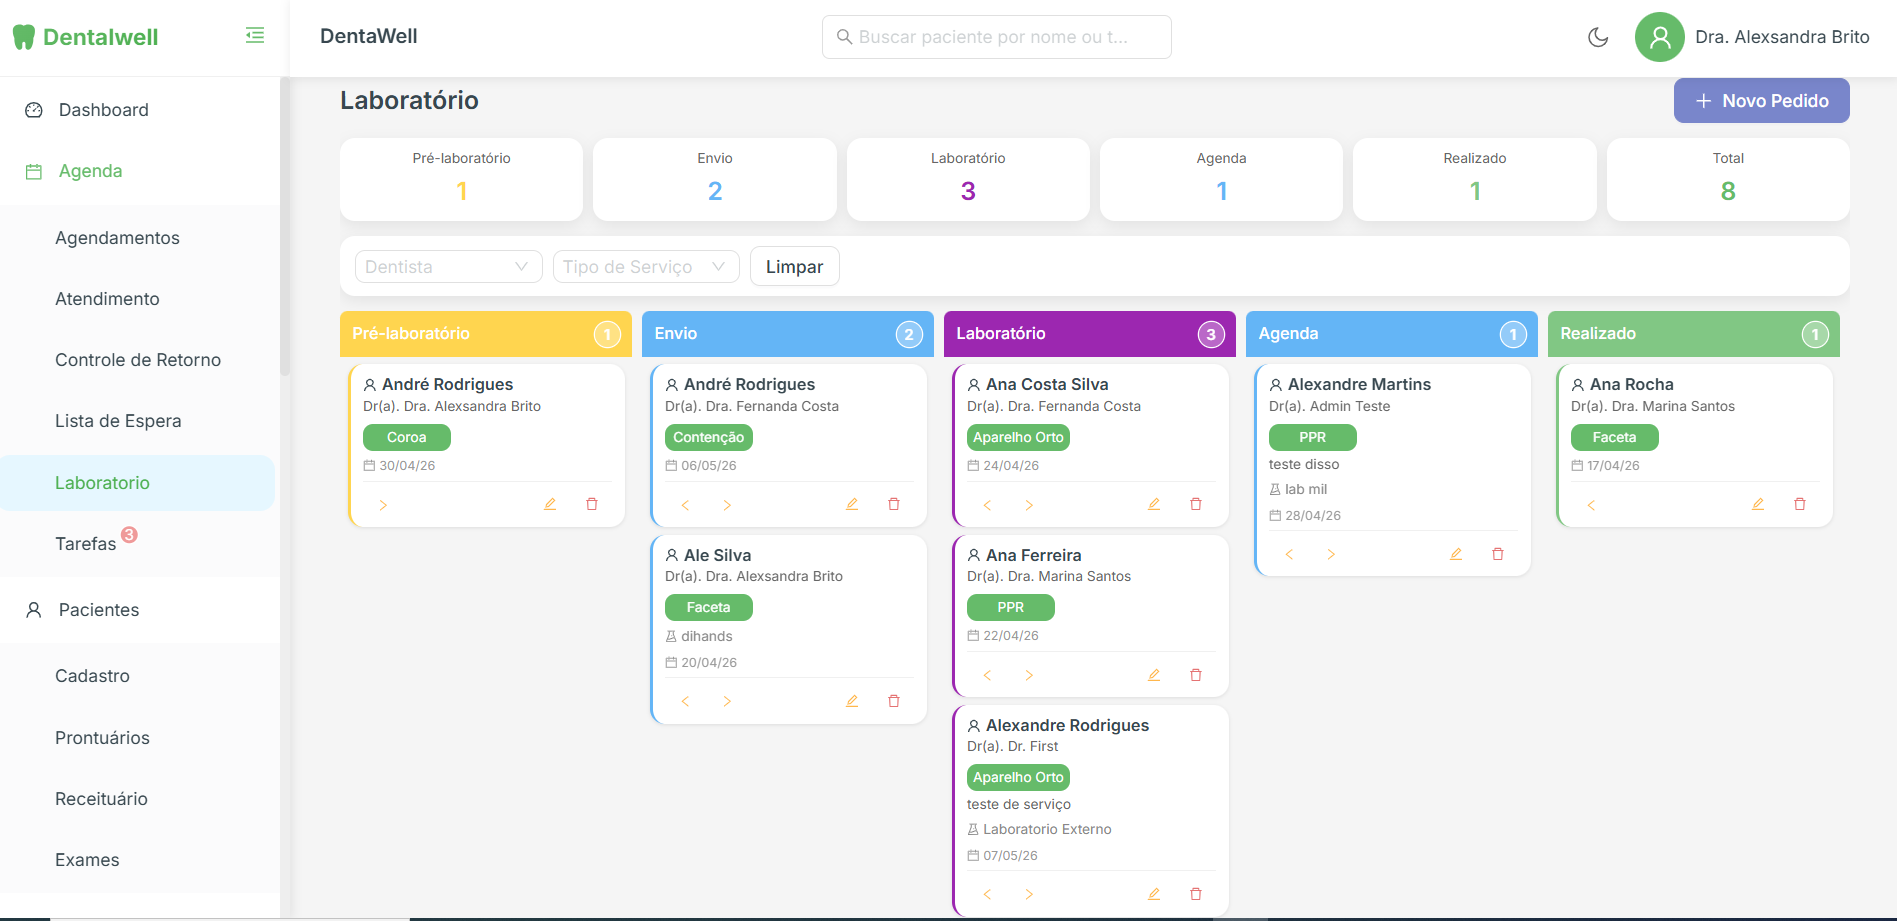
Task: Advance Ana Ferreira card forward
Action: tap(1029, 675)
